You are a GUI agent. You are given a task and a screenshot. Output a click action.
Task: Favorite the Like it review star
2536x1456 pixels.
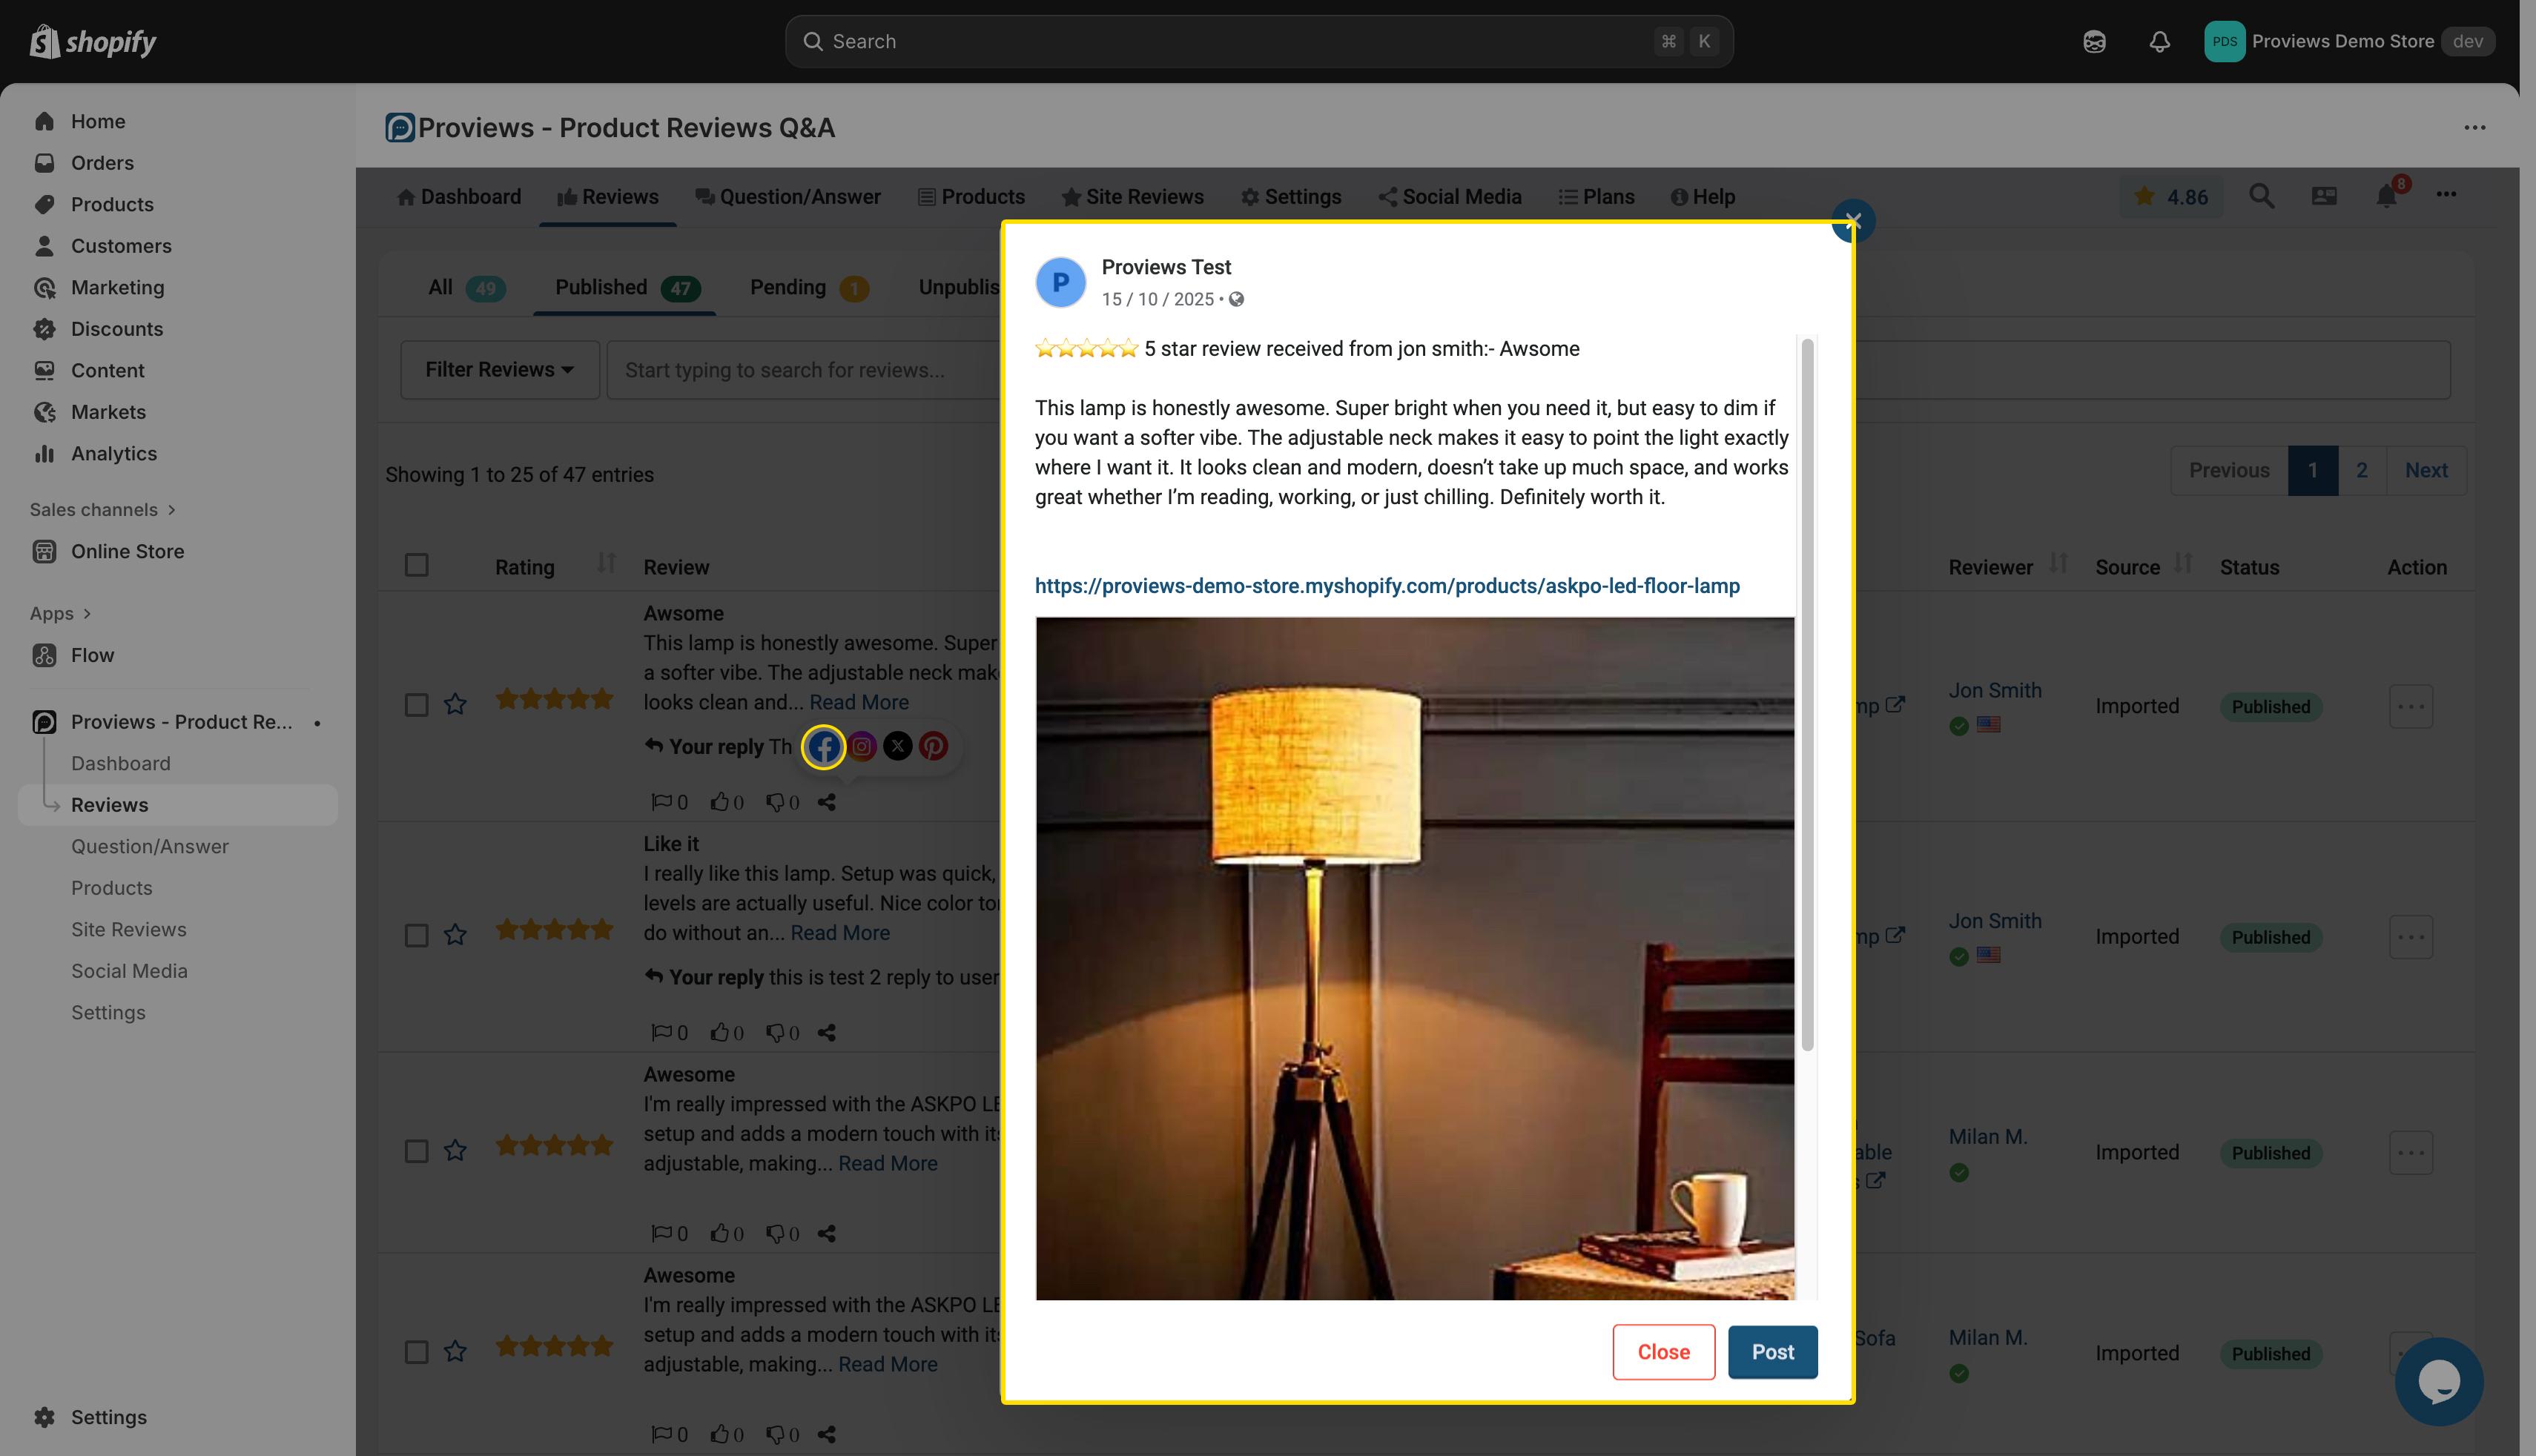(x=455, y=935)
